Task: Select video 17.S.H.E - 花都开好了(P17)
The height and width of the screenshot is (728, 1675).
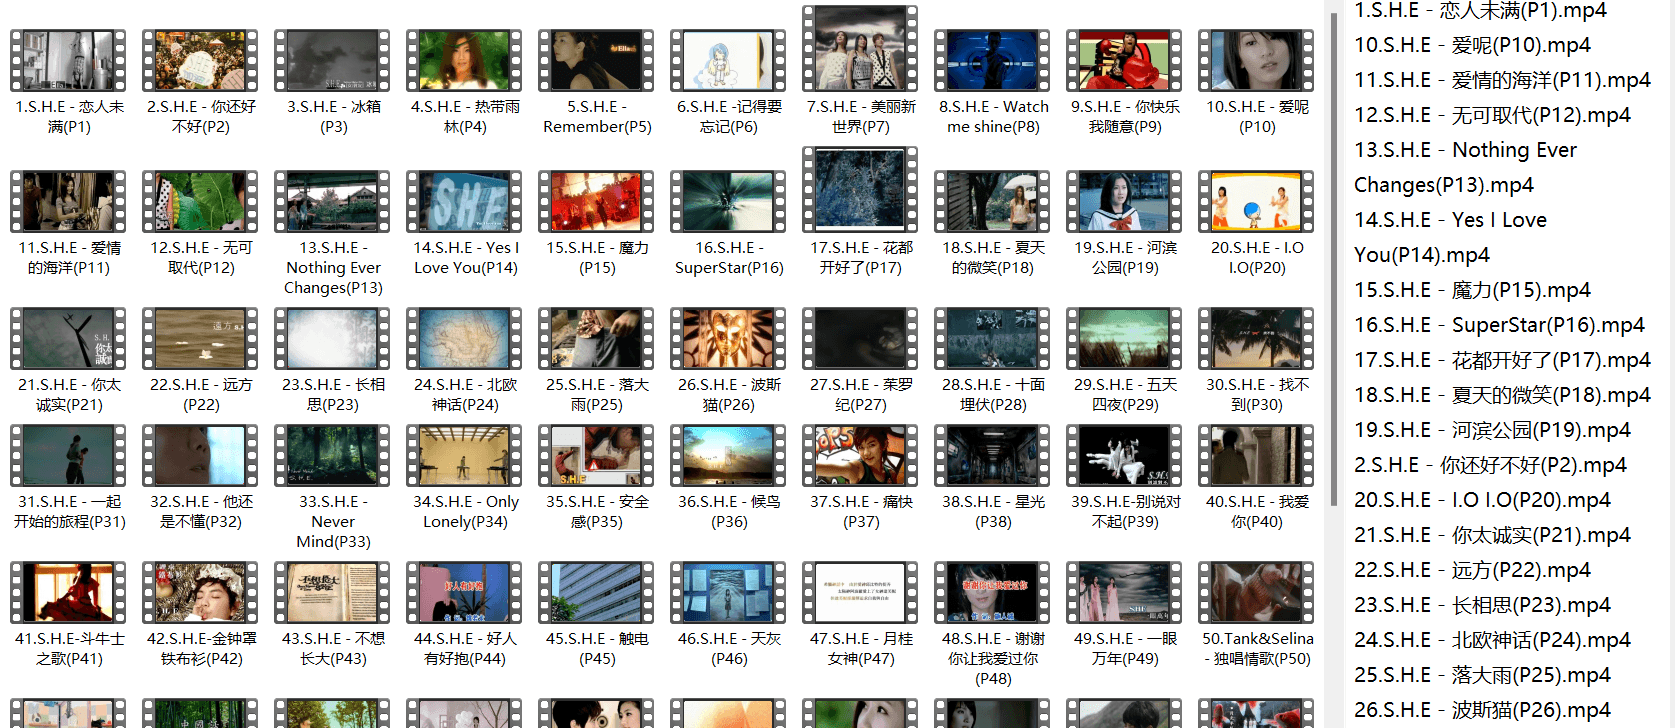Action: pyautogui.click(x=860, y=189)
